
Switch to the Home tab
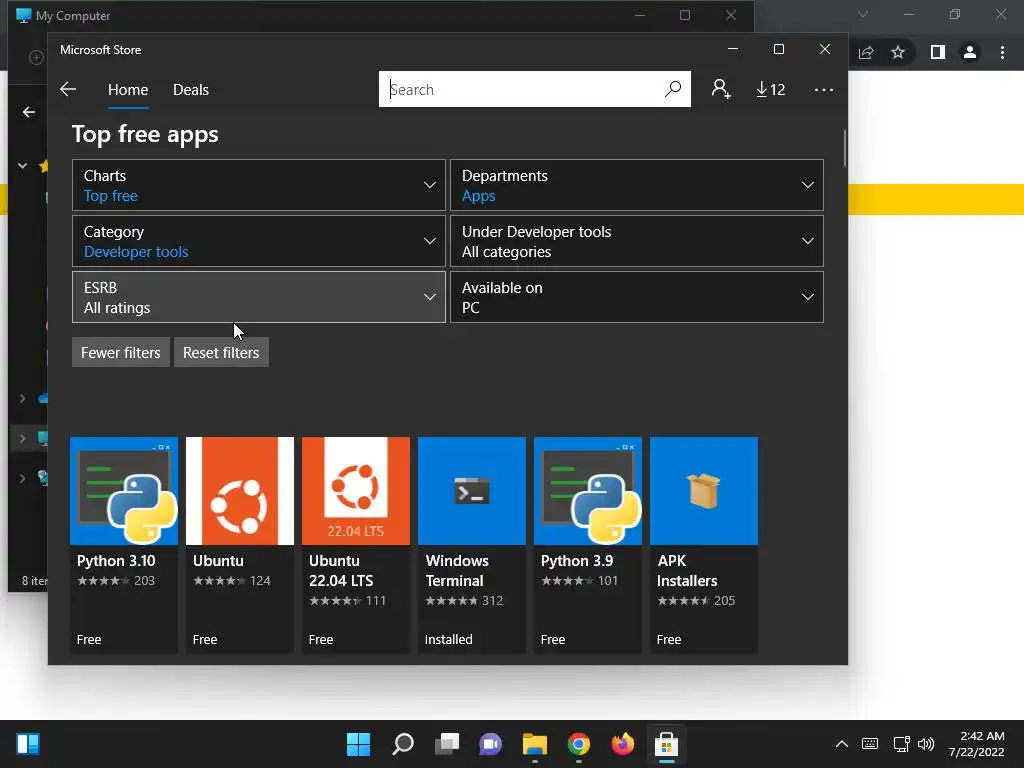pyautogui.click(x=128, y=89)
